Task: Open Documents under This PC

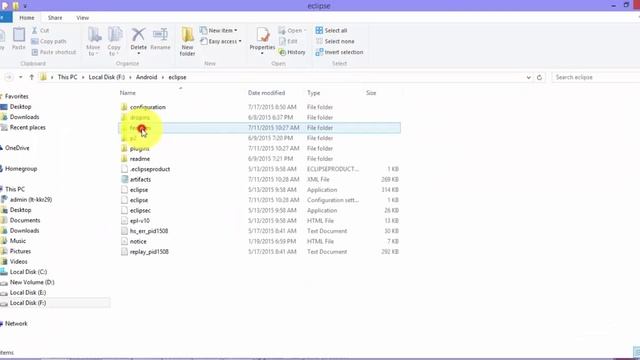Action: 25,220
